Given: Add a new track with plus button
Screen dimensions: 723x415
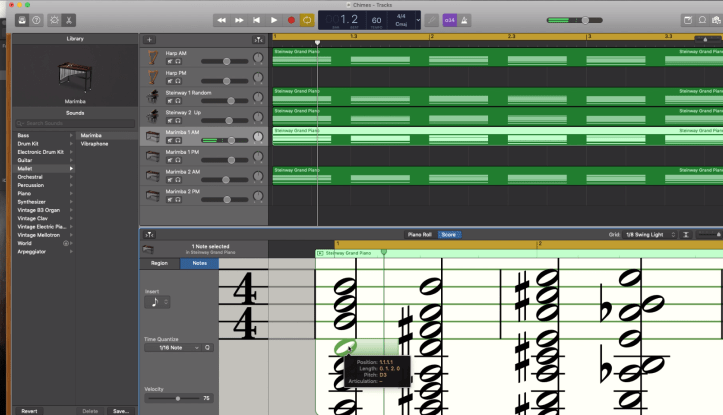Looking at the screenshot, I should pos(150,39).
